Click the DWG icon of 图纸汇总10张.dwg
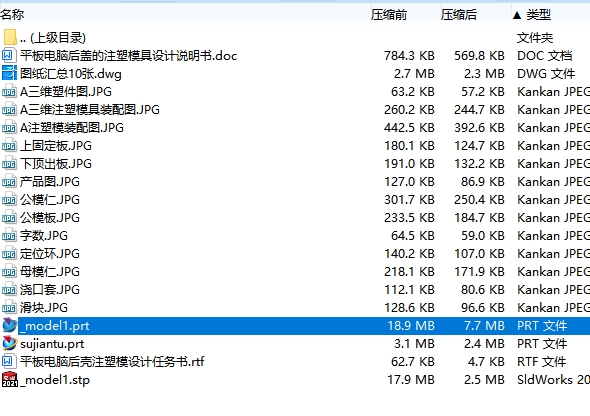 click(9, 73)
